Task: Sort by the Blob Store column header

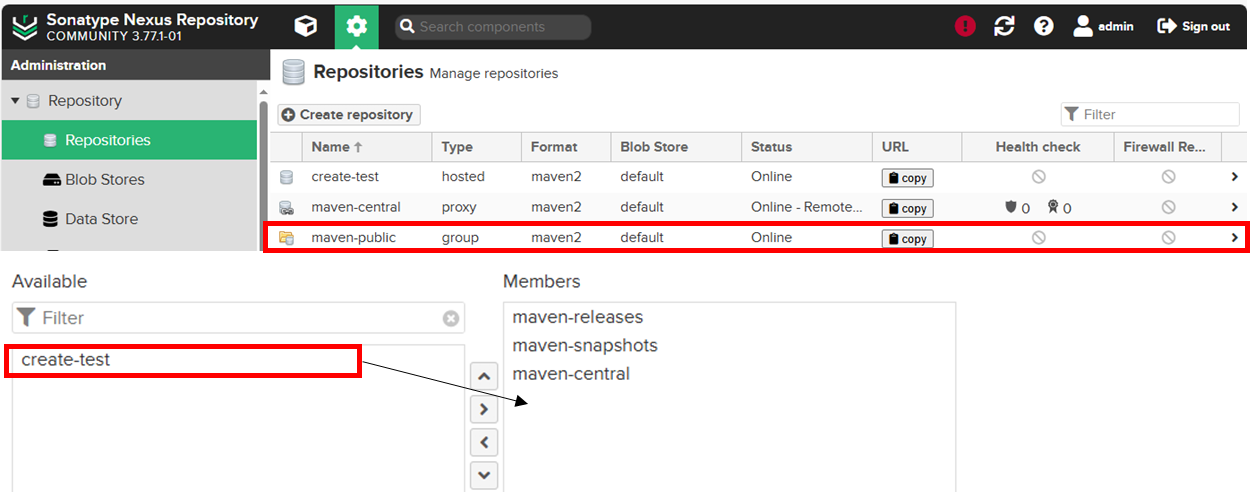Action: (676, 147)
